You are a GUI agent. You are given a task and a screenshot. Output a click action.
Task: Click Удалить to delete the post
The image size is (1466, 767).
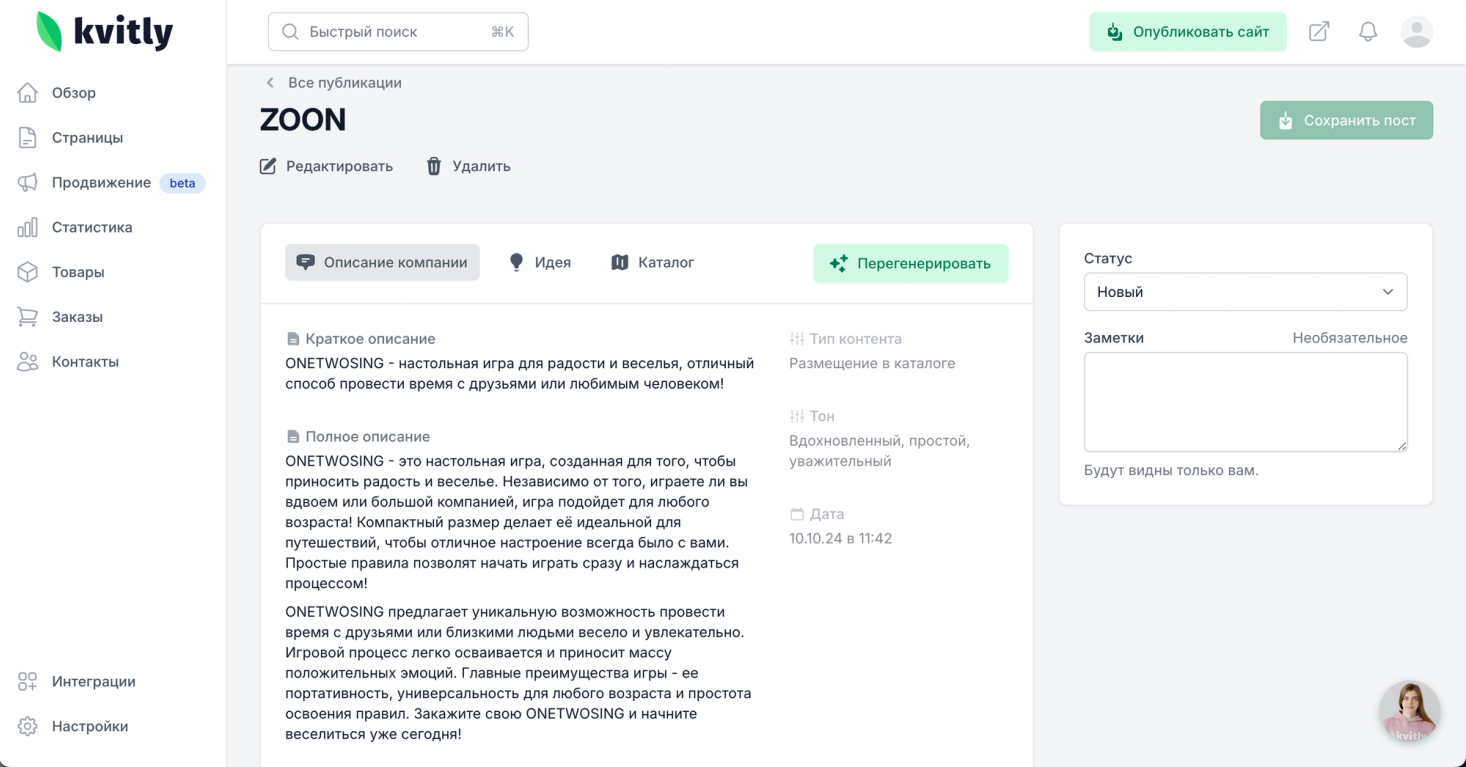click(x=468, y=166)
